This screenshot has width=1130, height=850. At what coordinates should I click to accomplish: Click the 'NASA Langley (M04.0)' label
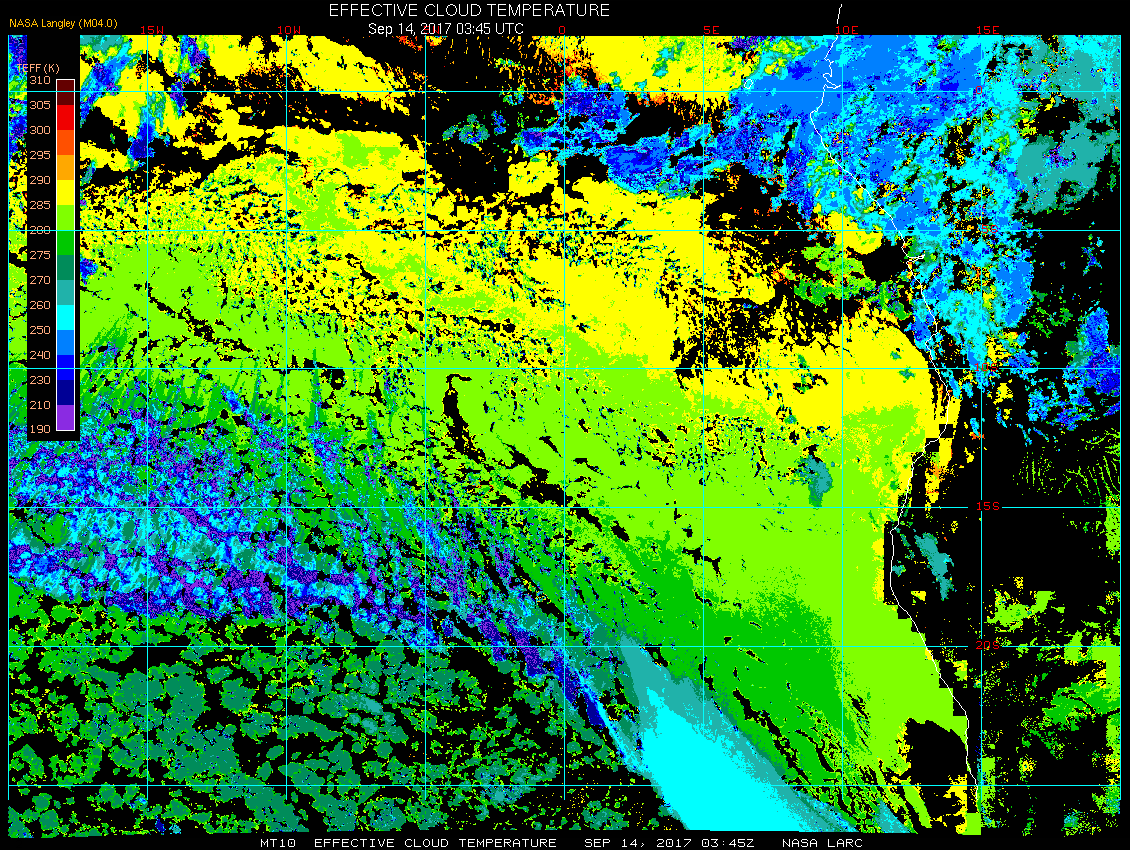point(63,23)
